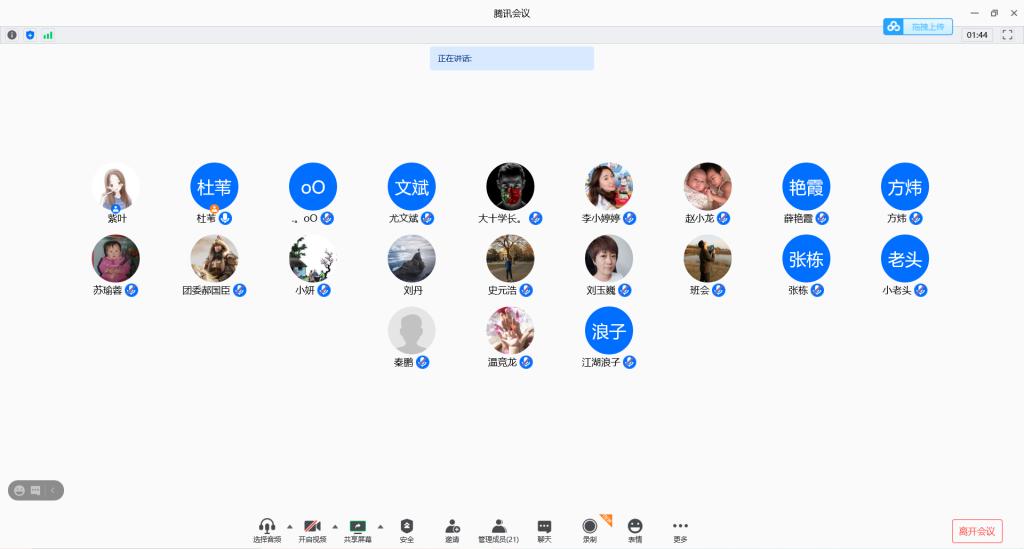1024x549 pixels.
Task: Expand the arrow next to 选择音频
Action: 290,526
